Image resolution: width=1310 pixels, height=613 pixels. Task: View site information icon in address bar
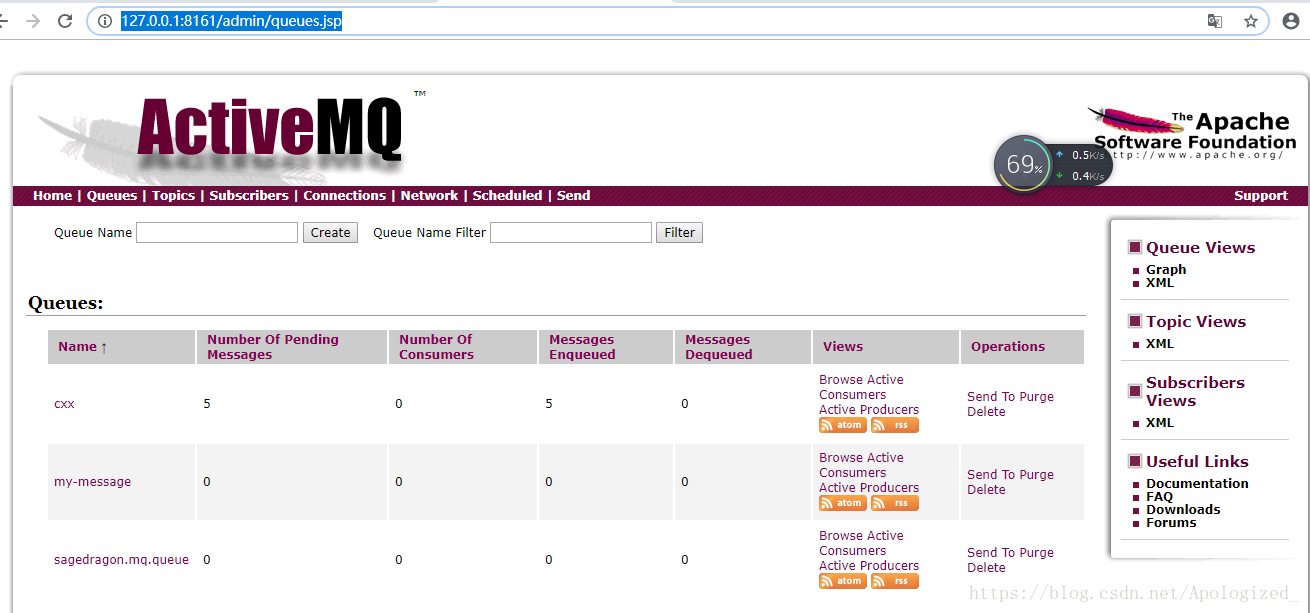click(x=105, y=21)
